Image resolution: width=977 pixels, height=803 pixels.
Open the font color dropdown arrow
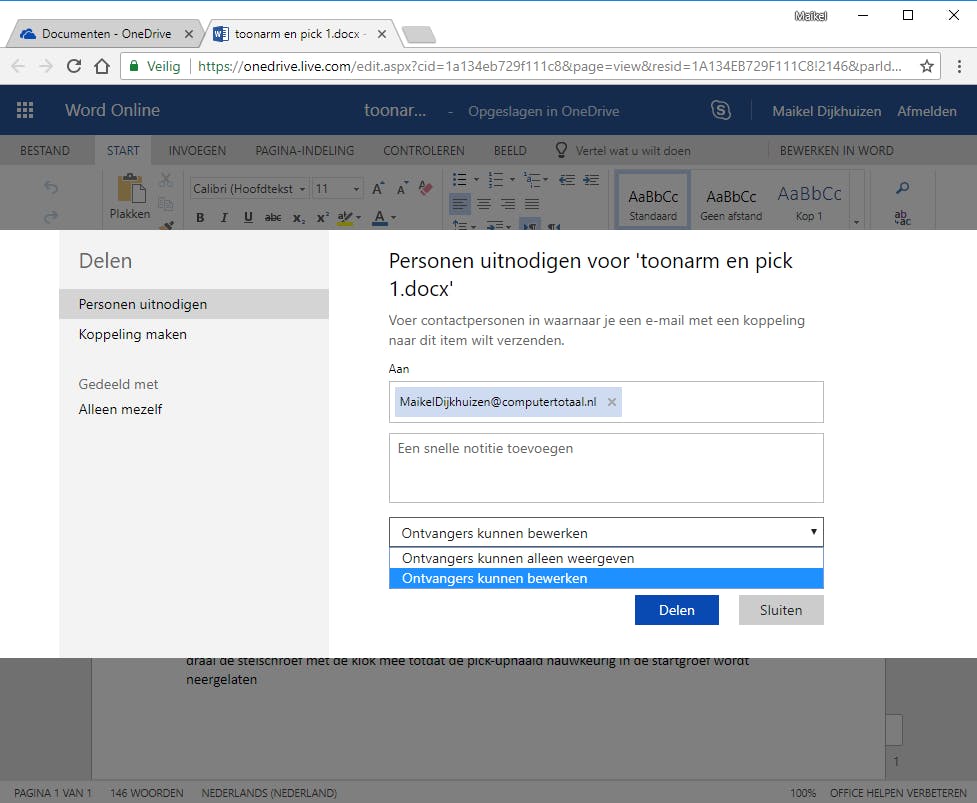pyautogui.click(x=393, y=217)
